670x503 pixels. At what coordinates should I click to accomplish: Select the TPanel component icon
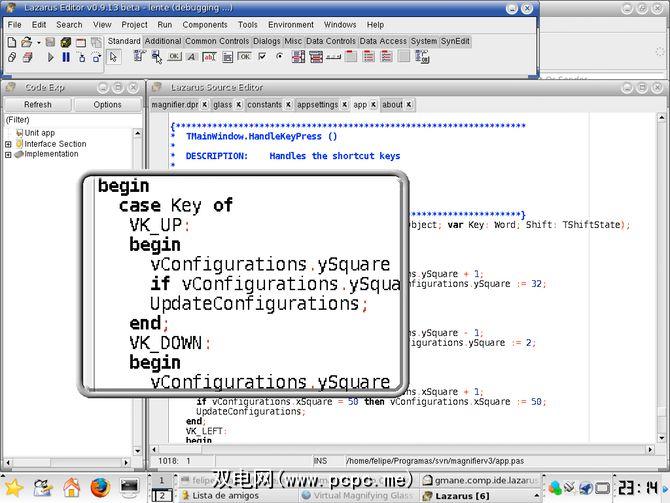404,56
